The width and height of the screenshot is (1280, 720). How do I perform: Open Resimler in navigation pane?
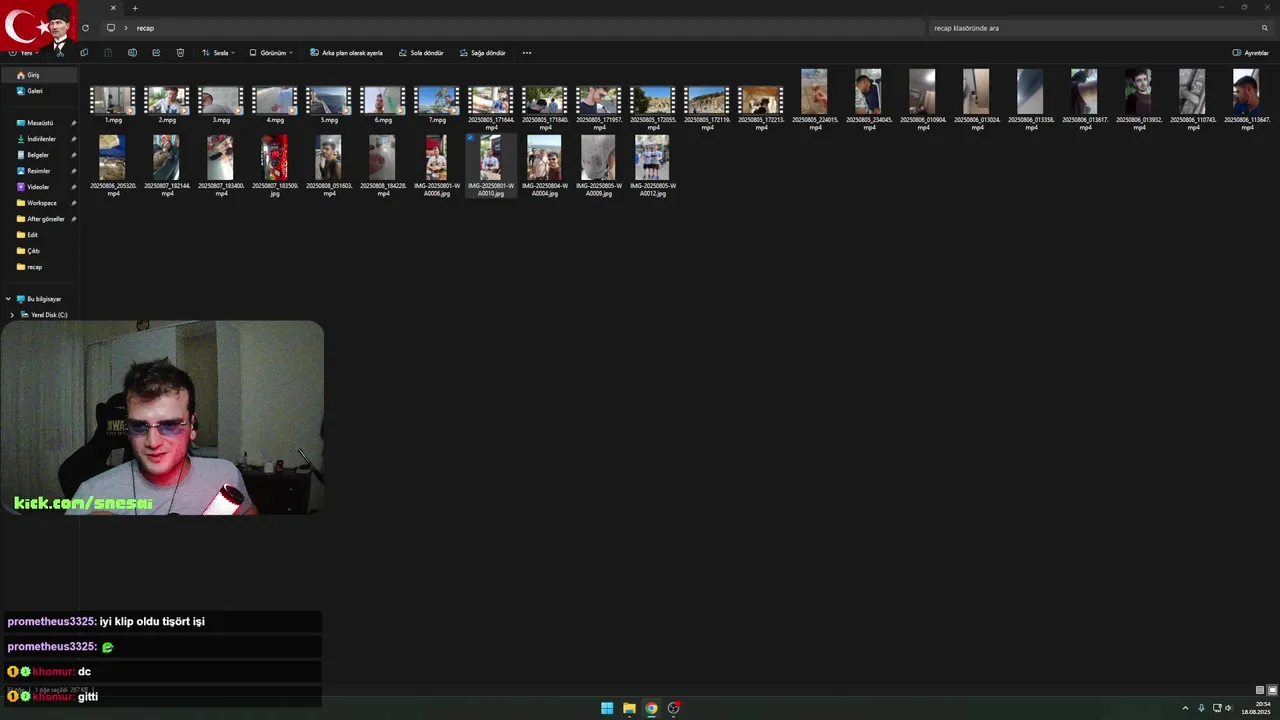[39, 171]
